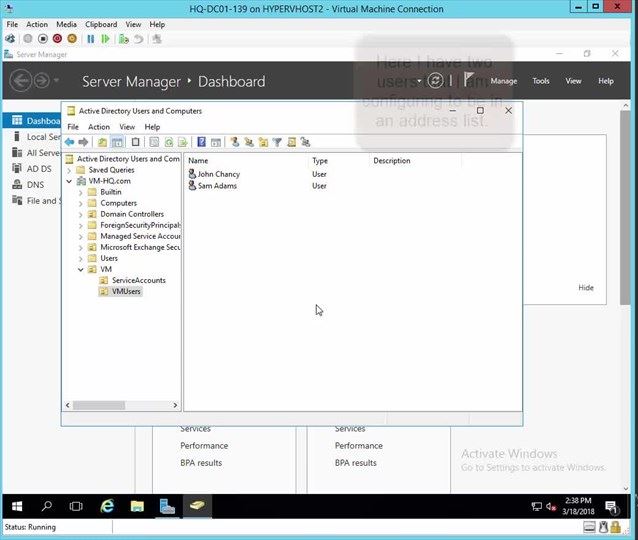This screenshot has height=540, width=638.
Task: Collapse the VM-HQ.com domain node
Action: (x=70, y=181)
